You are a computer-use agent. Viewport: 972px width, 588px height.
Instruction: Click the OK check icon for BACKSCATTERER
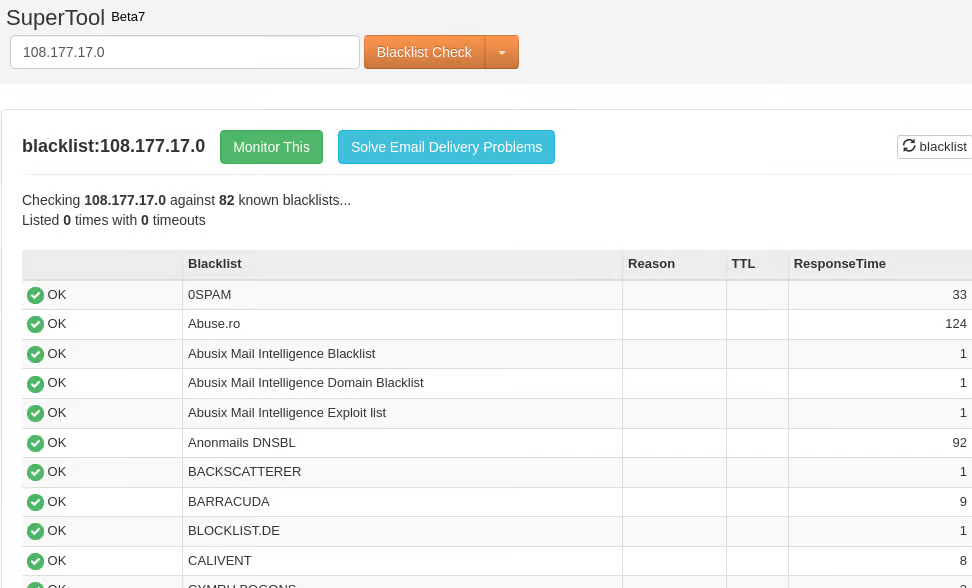coord(35,473)
